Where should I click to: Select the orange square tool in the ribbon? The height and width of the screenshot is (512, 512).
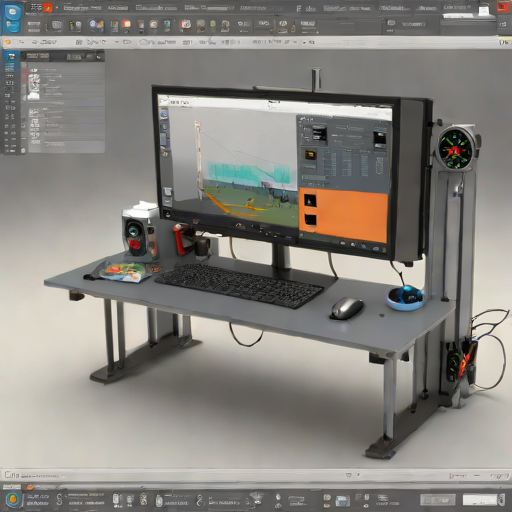(x=127, y=24)
